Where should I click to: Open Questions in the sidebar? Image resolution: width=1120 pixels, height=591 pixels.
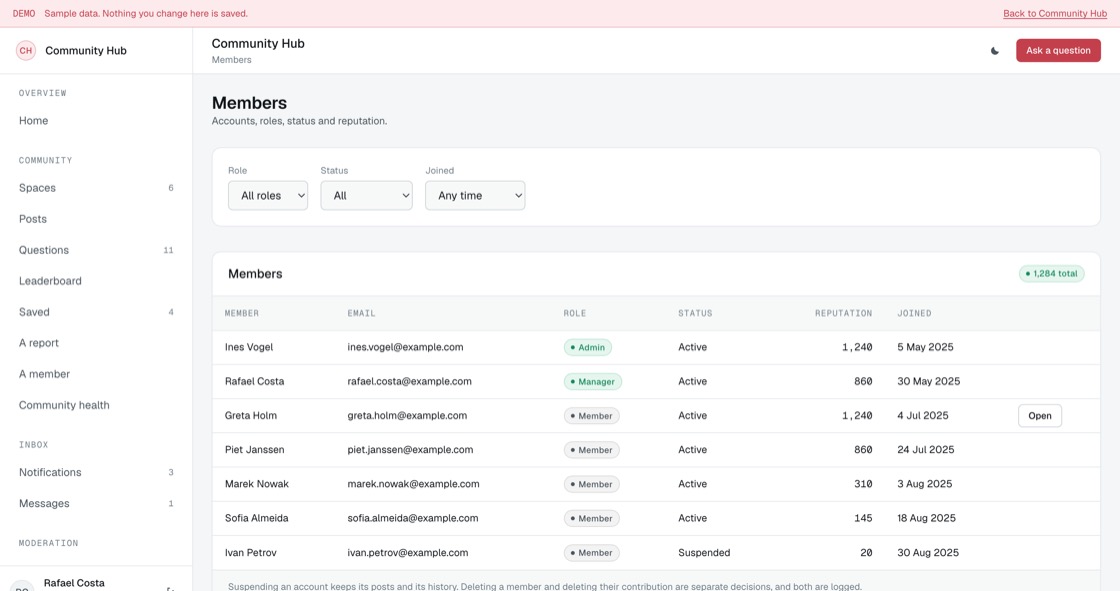coord(96,250)
